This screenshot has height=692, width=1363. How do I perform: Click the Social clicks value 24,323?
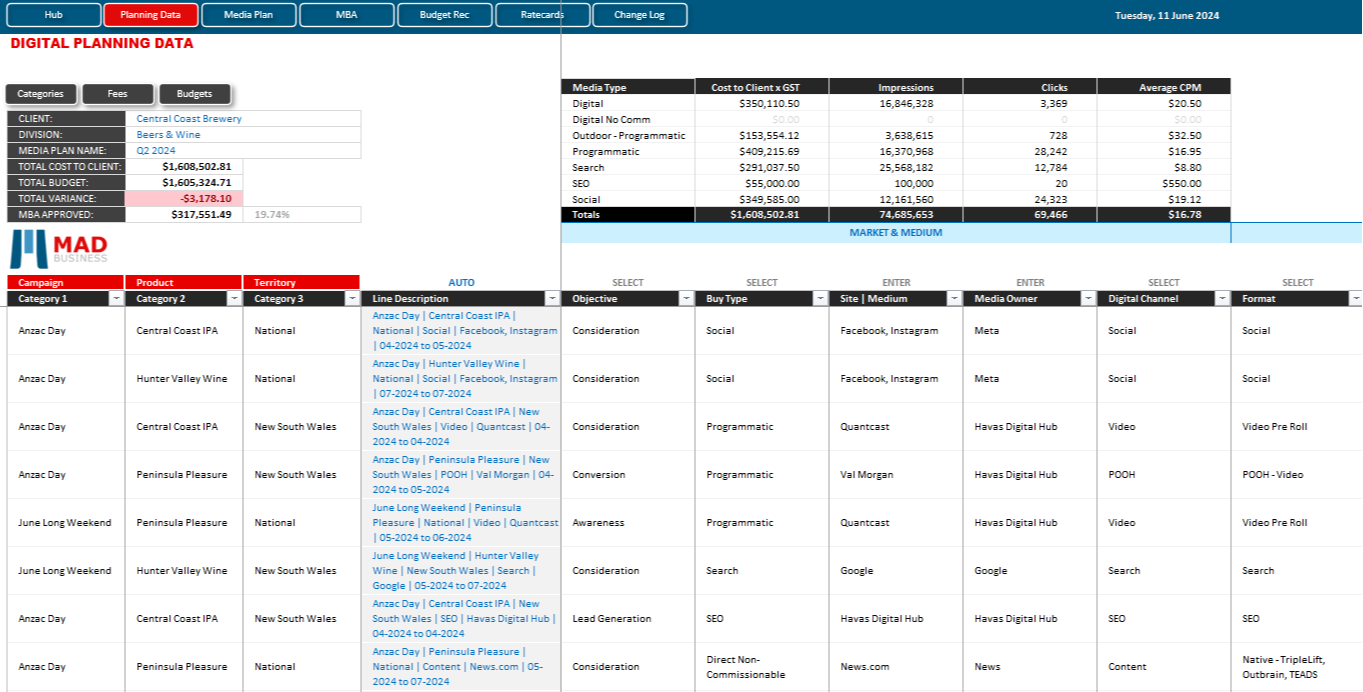(x=1030, y=199)
